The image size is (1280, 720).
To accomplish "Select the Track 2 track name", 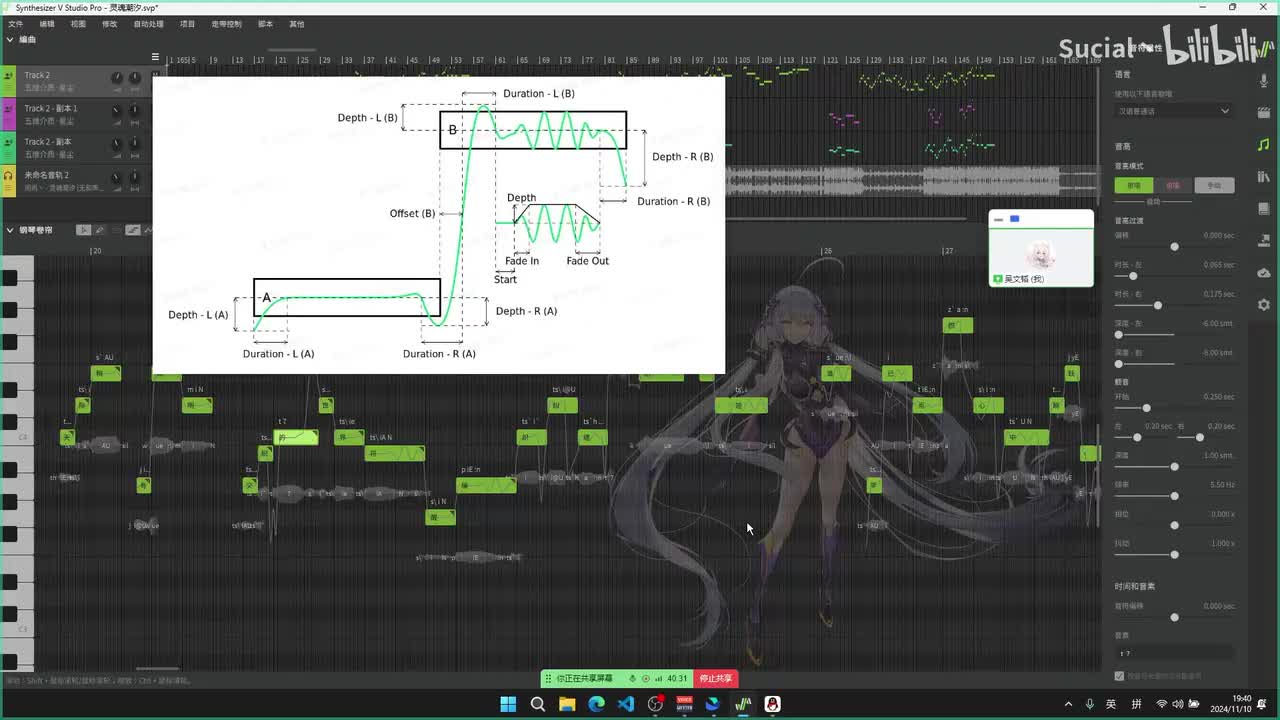I will pos(37,75).
